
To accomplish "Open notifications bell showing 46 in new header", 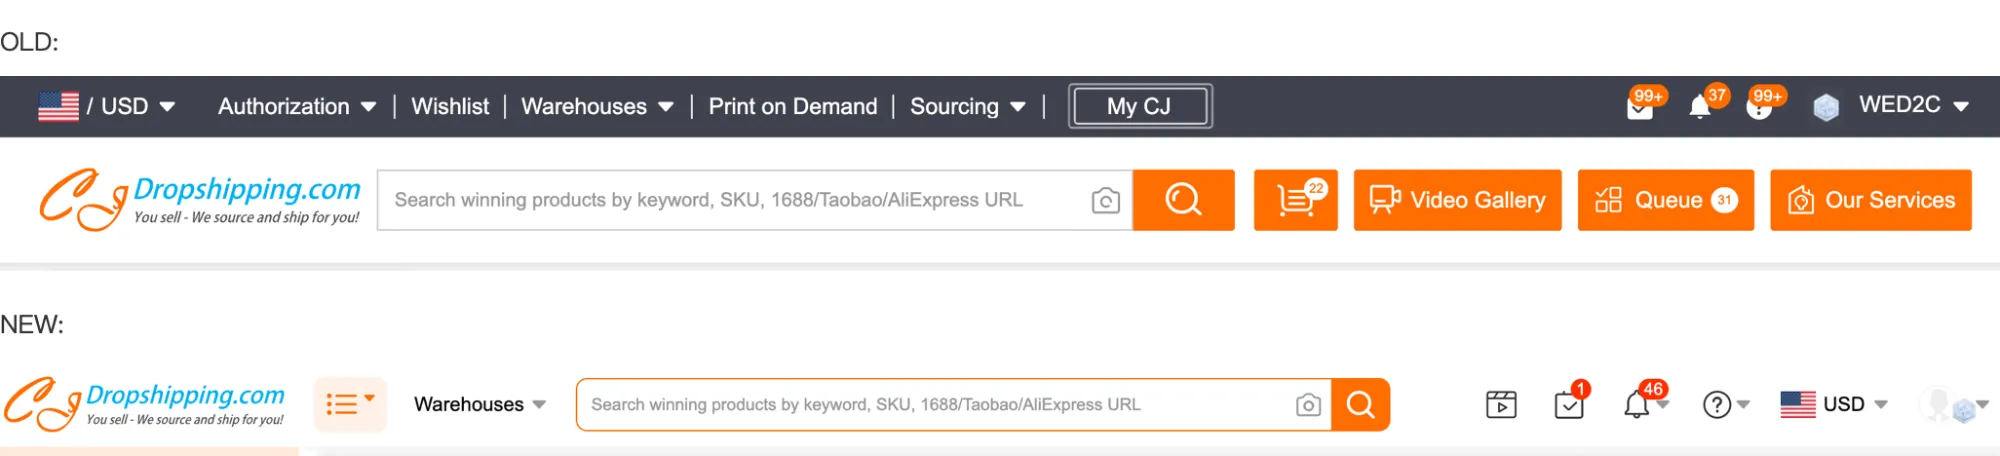I will coord(1637,405).
